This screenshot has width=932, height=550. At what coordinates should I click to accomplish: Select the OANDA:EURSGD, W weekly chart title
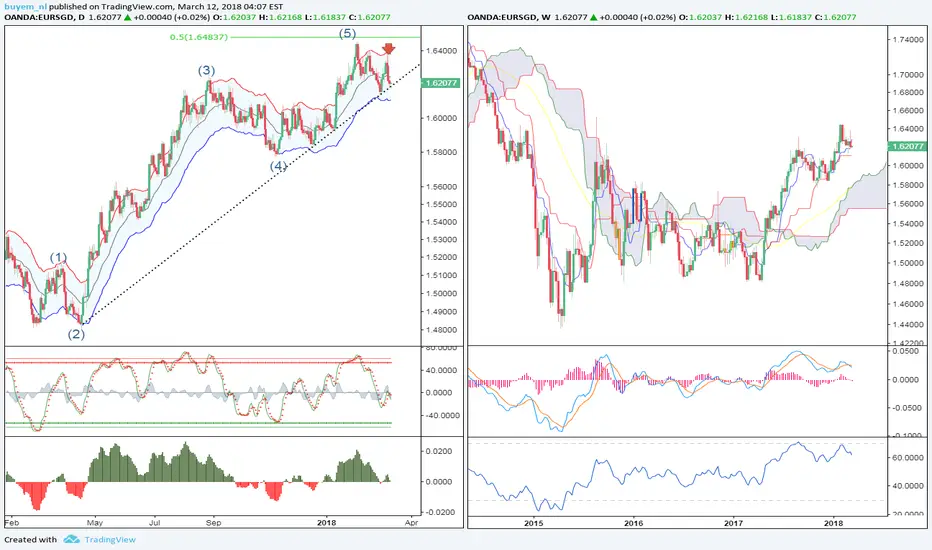click(509, 17)
